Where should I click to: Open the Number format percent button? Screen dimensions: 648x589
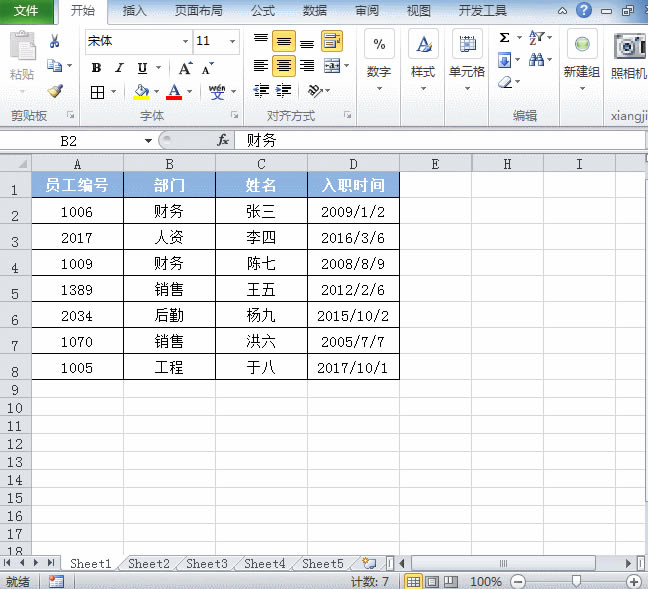379,43
